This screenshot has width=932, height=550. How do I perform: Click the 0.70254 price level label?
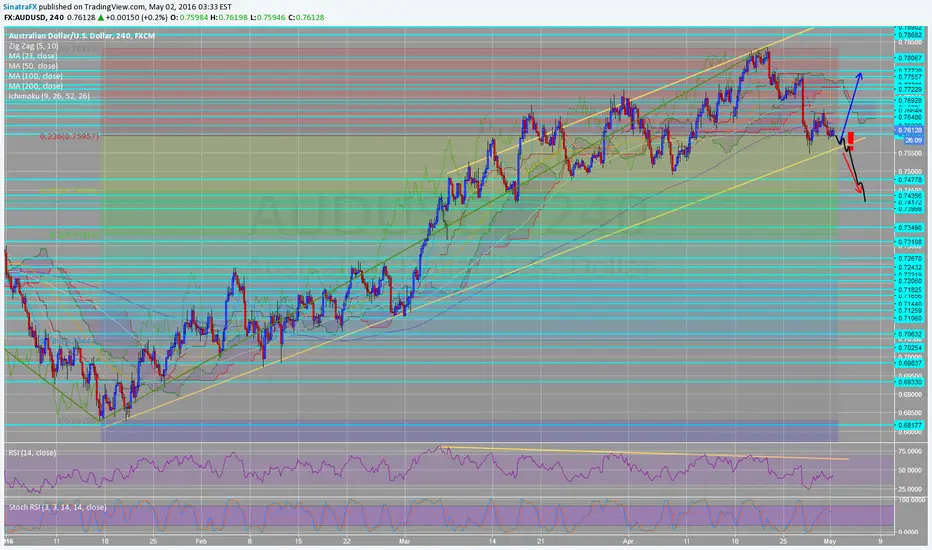tap(909, 348)
